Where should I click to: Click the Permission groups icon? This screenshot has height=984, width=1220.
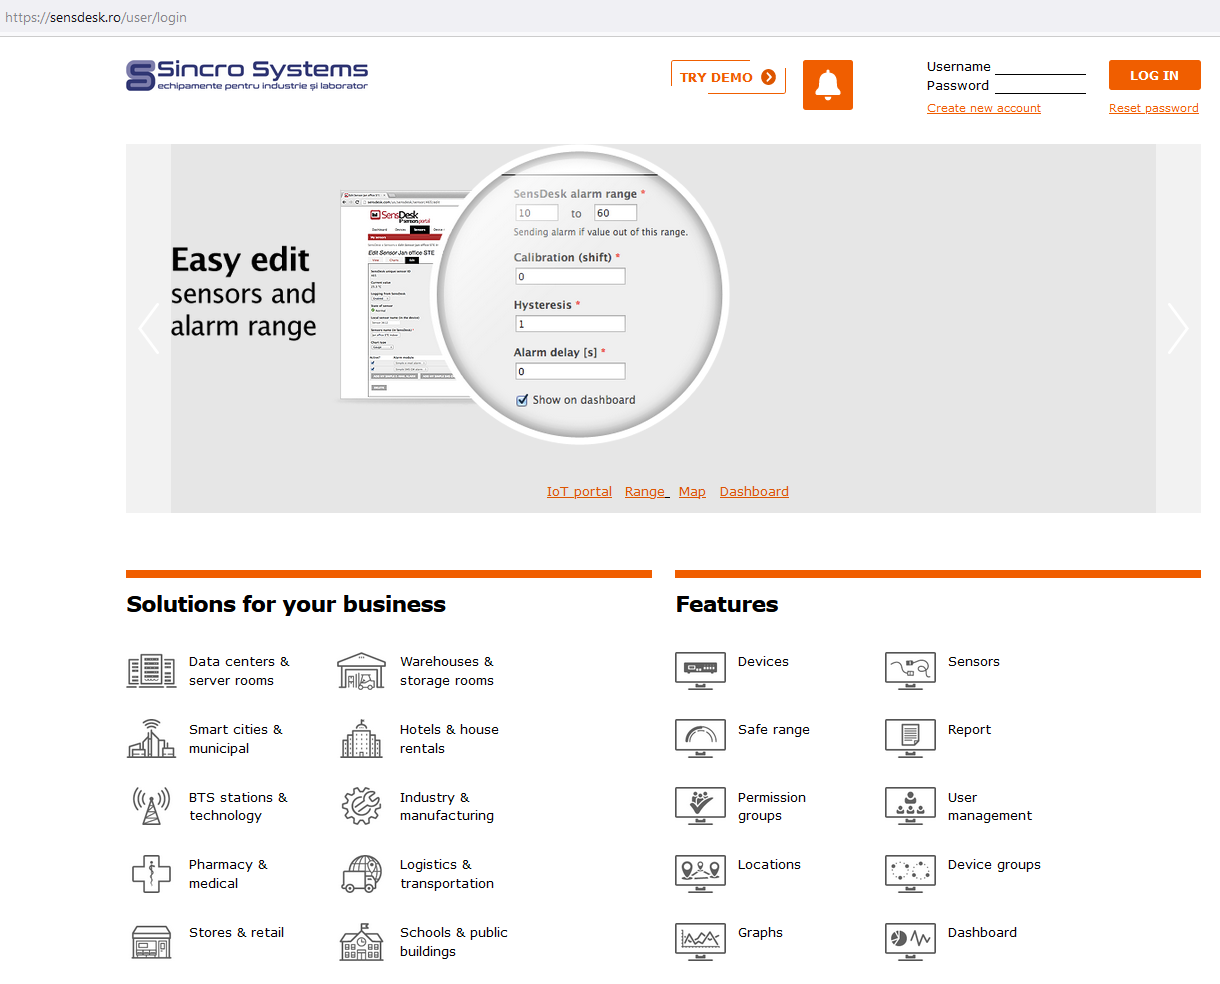tap(700, 805)
